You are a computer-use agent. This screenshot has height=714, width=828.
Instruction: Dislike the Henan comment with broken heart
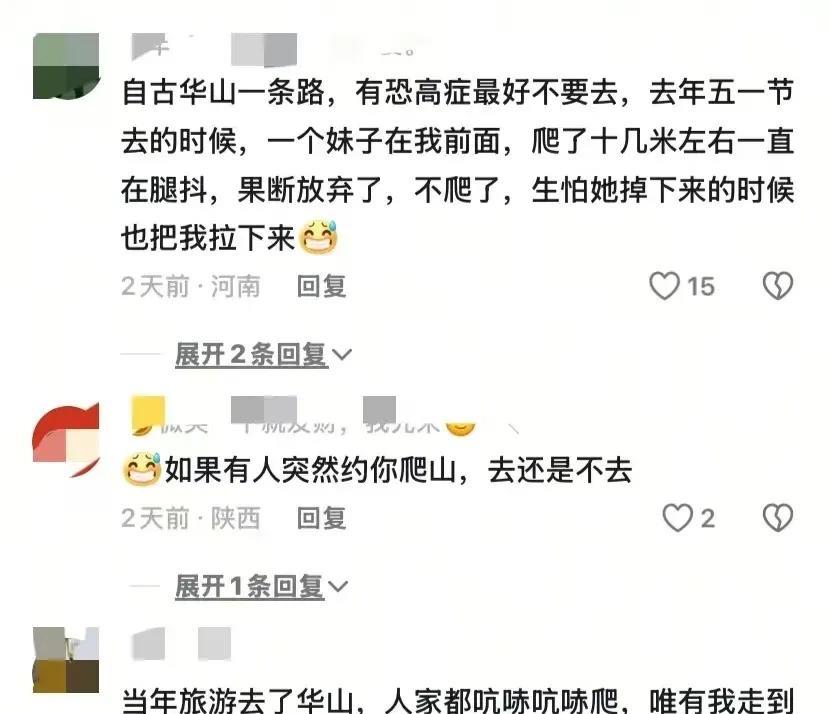pos(778,286)
